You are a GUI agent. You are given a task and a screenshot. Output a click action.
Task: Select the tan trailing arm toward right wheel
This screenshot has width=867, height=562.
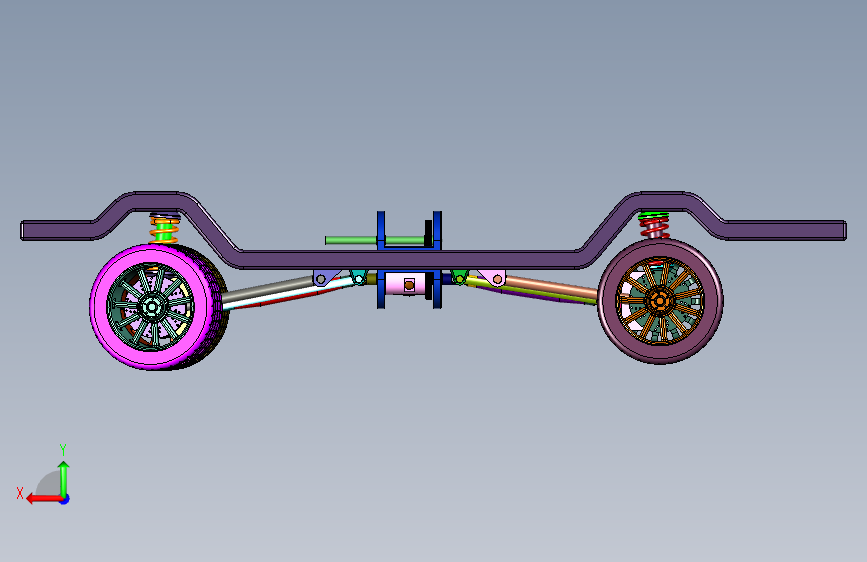pyautogui.click(x=551, y=287)
